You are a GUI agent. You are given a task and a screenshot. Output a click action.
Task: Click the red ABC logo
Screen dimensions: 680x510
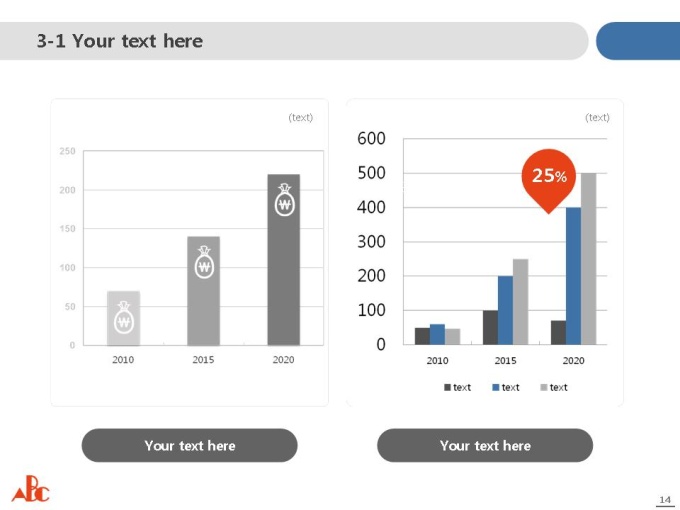(30, 489)
